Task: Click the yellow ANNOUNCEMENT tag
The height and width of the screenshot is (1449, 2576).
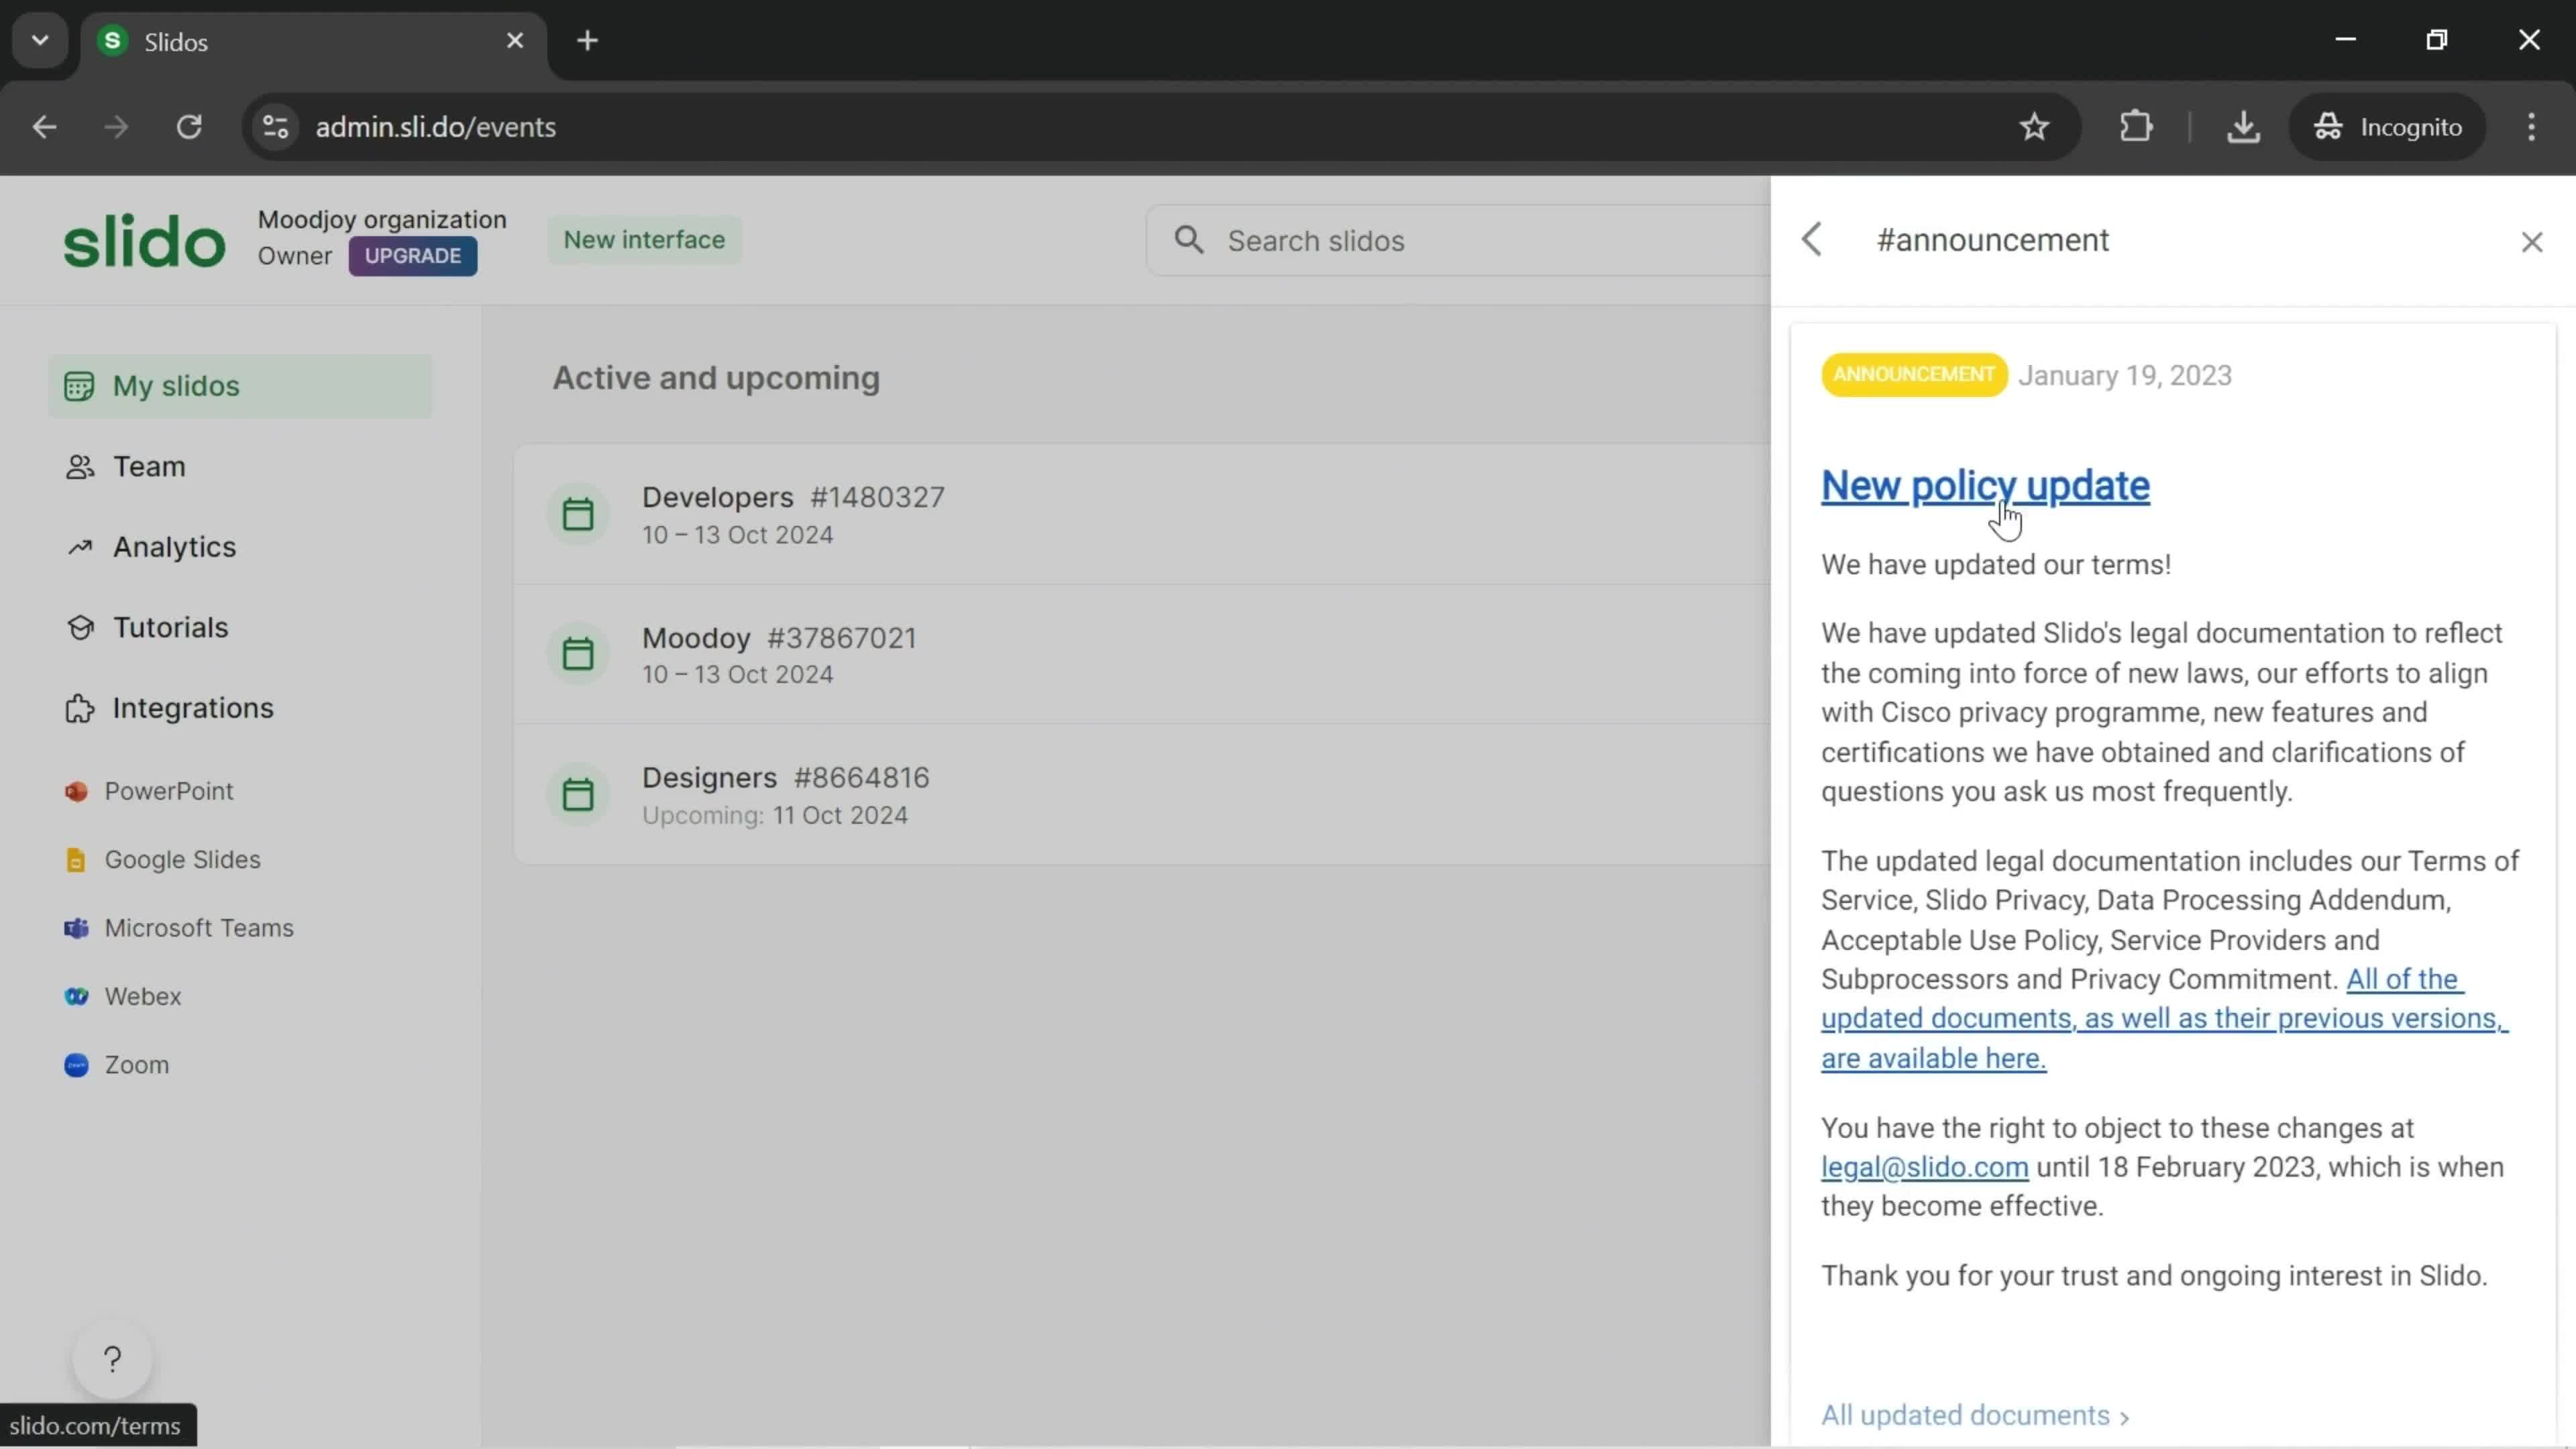Action: (1914, 375)
